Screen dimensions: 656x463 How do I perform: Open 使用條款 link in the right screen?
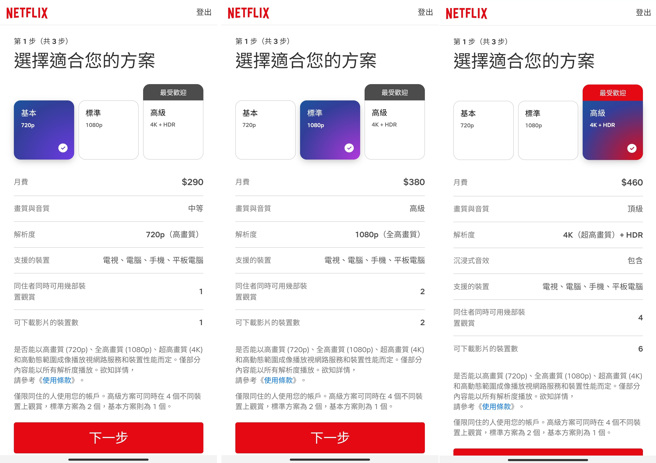(x=498, y=407)
